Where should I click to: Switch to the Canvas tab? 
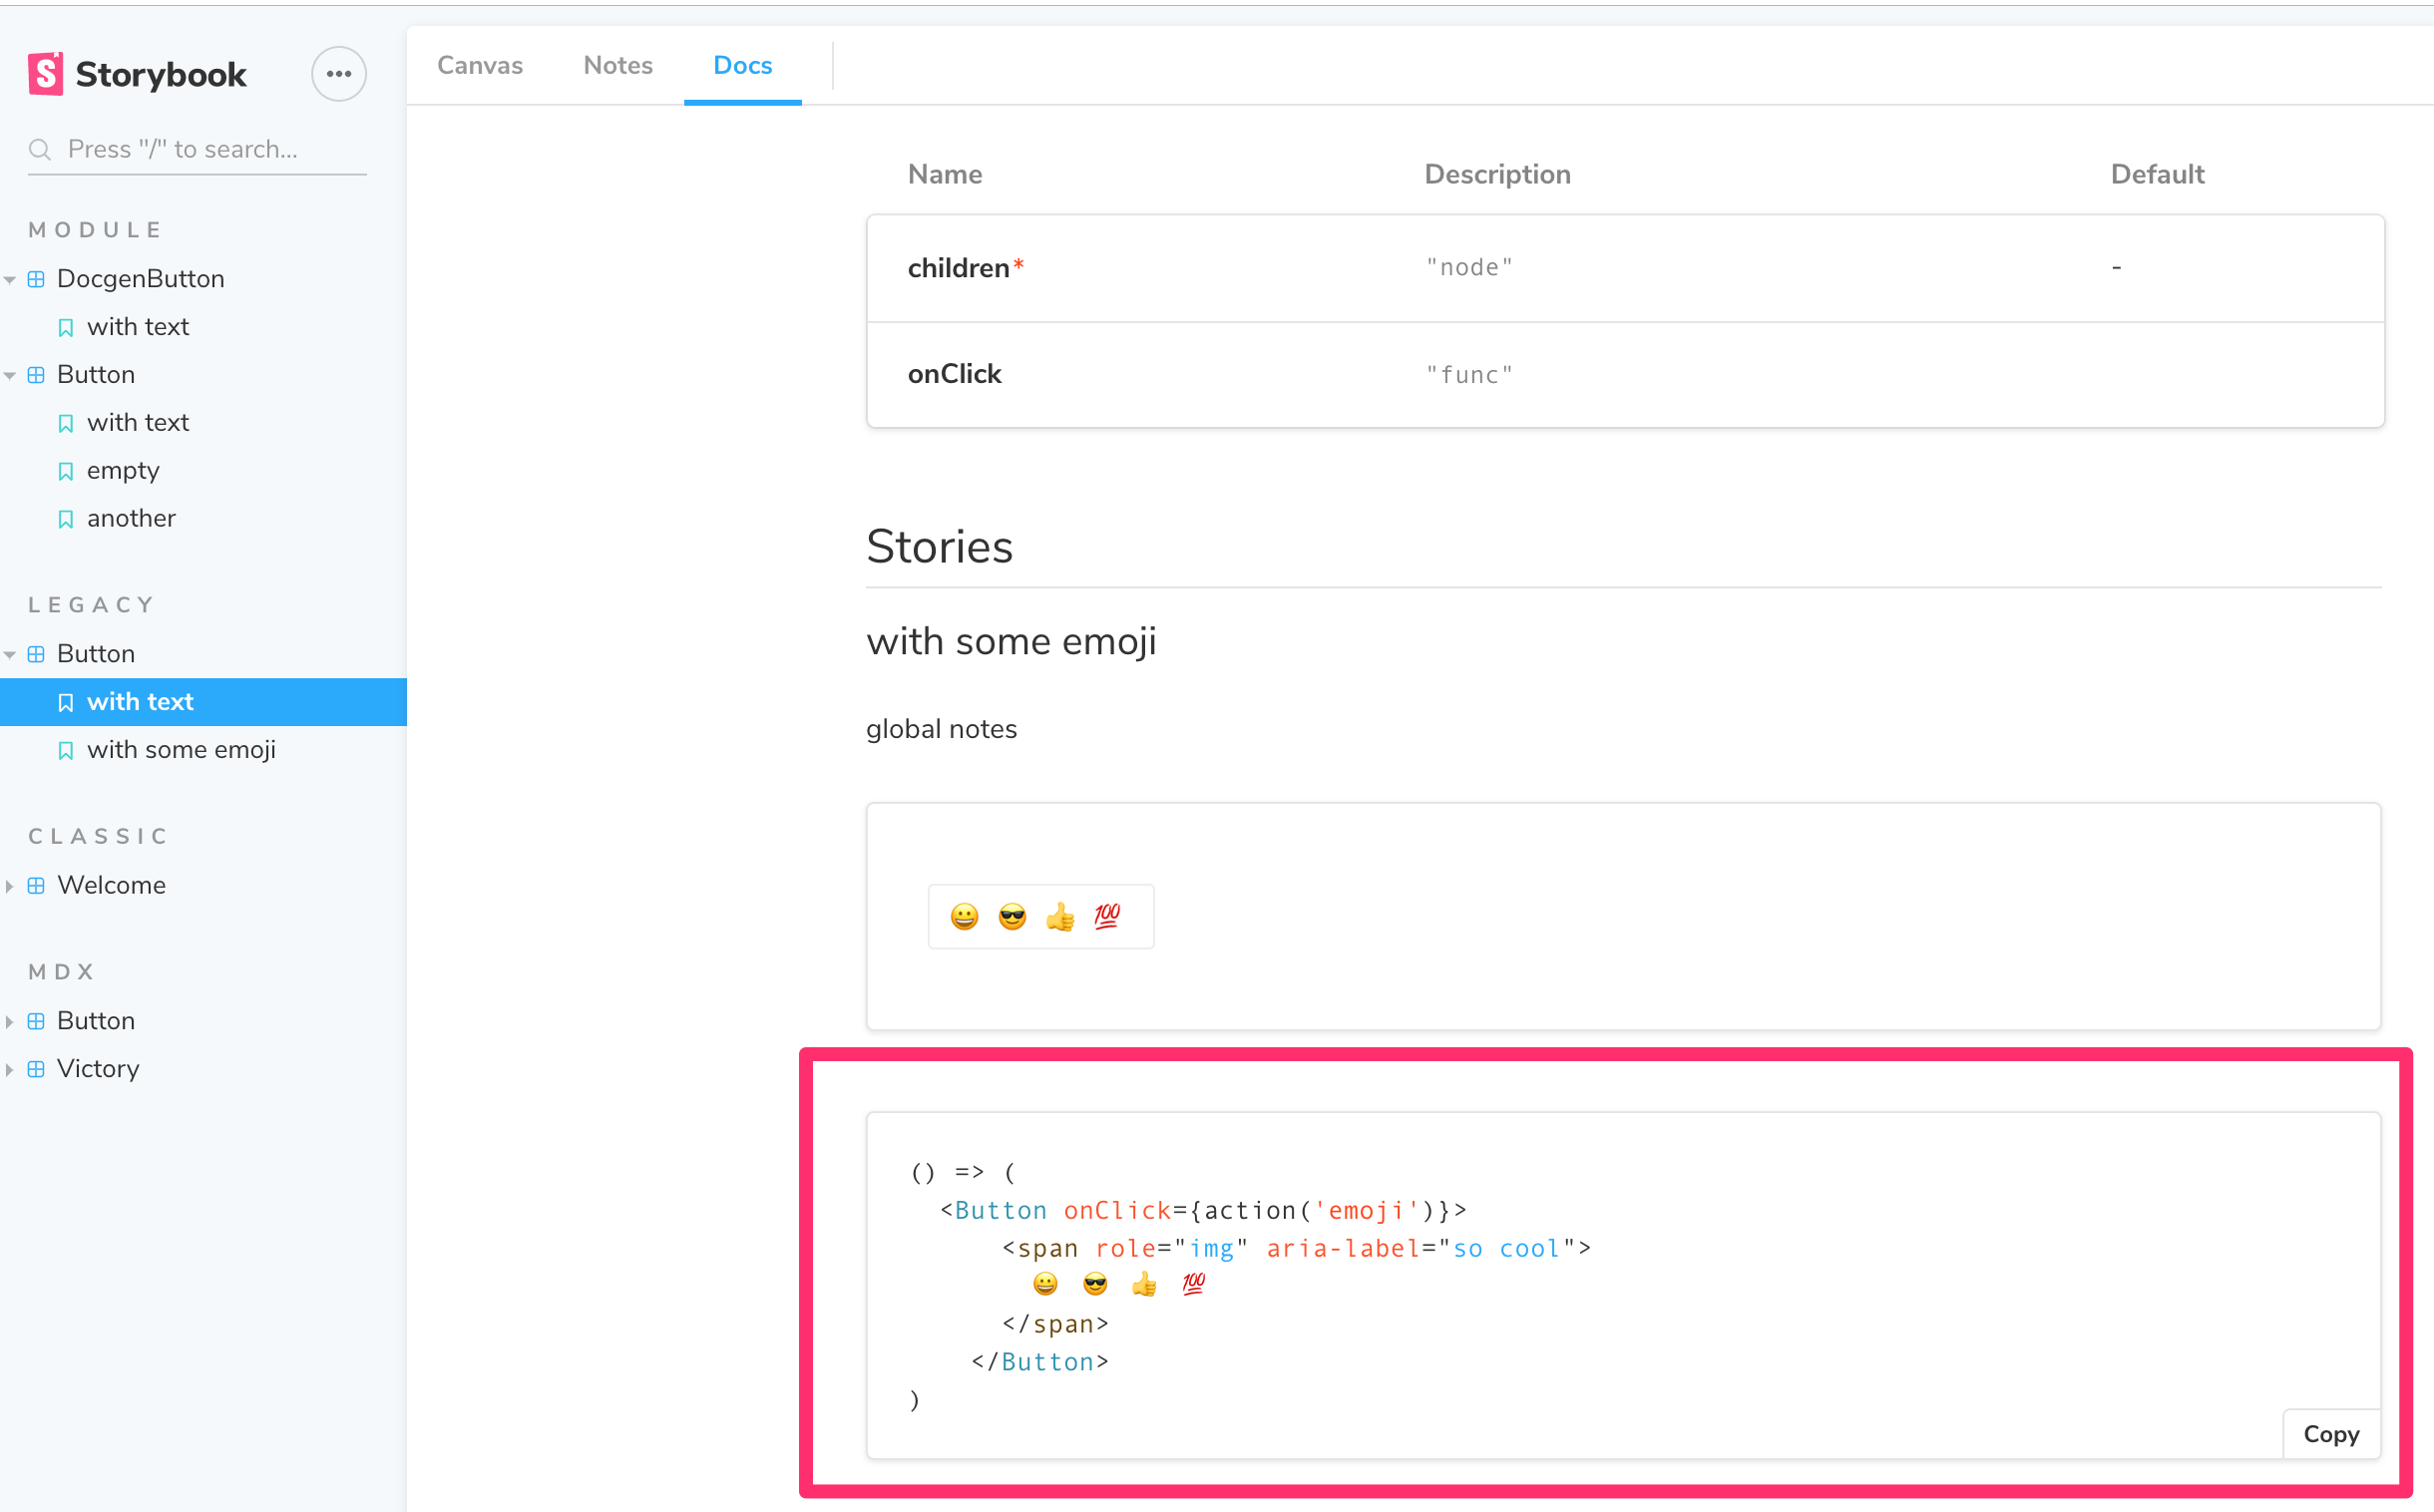pyautogui.click(x=480, y=66)
